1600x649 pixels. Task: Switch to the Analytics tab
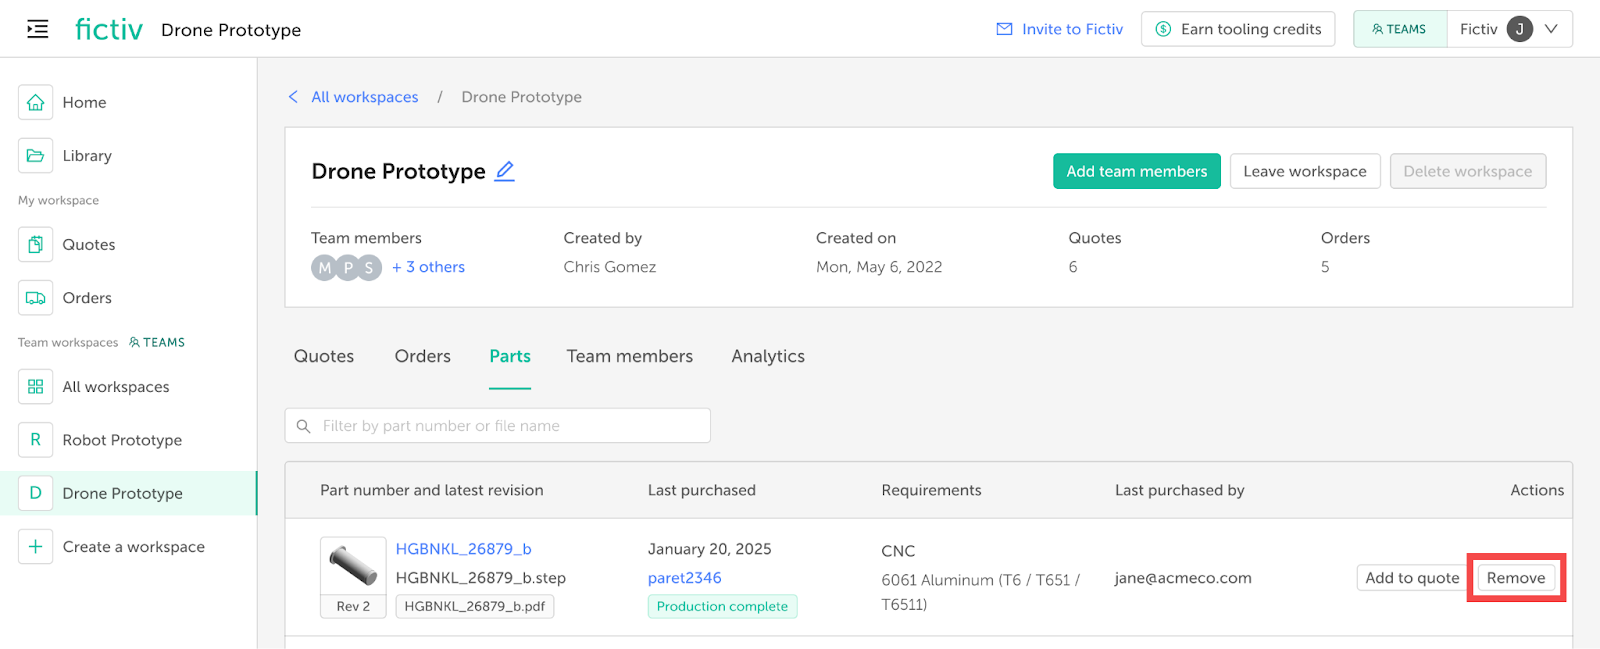[x=767, y=356]
